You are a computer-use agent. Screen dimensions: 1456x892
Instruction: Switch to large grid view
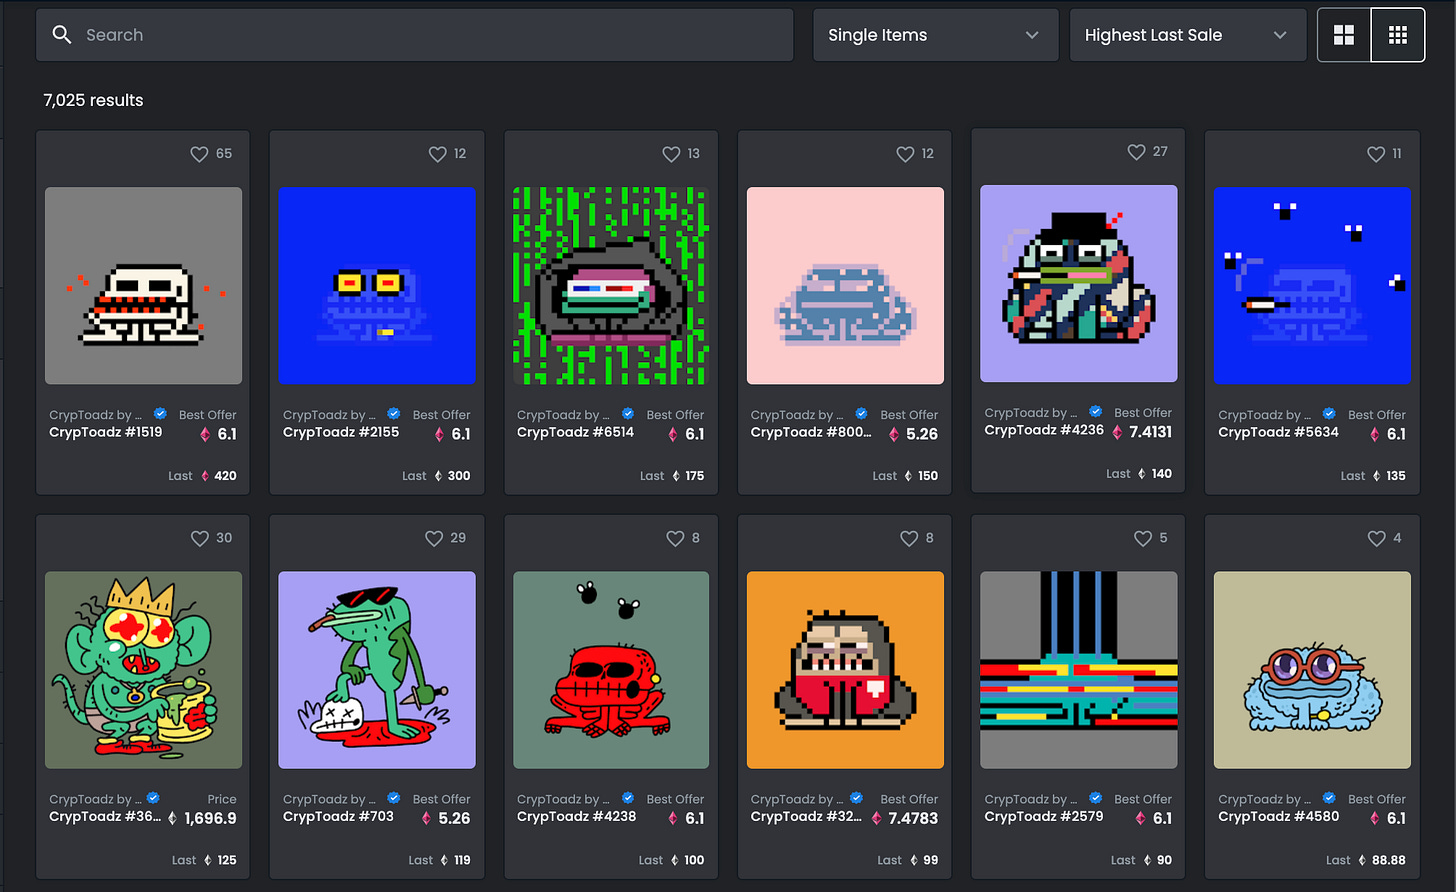1344,35
